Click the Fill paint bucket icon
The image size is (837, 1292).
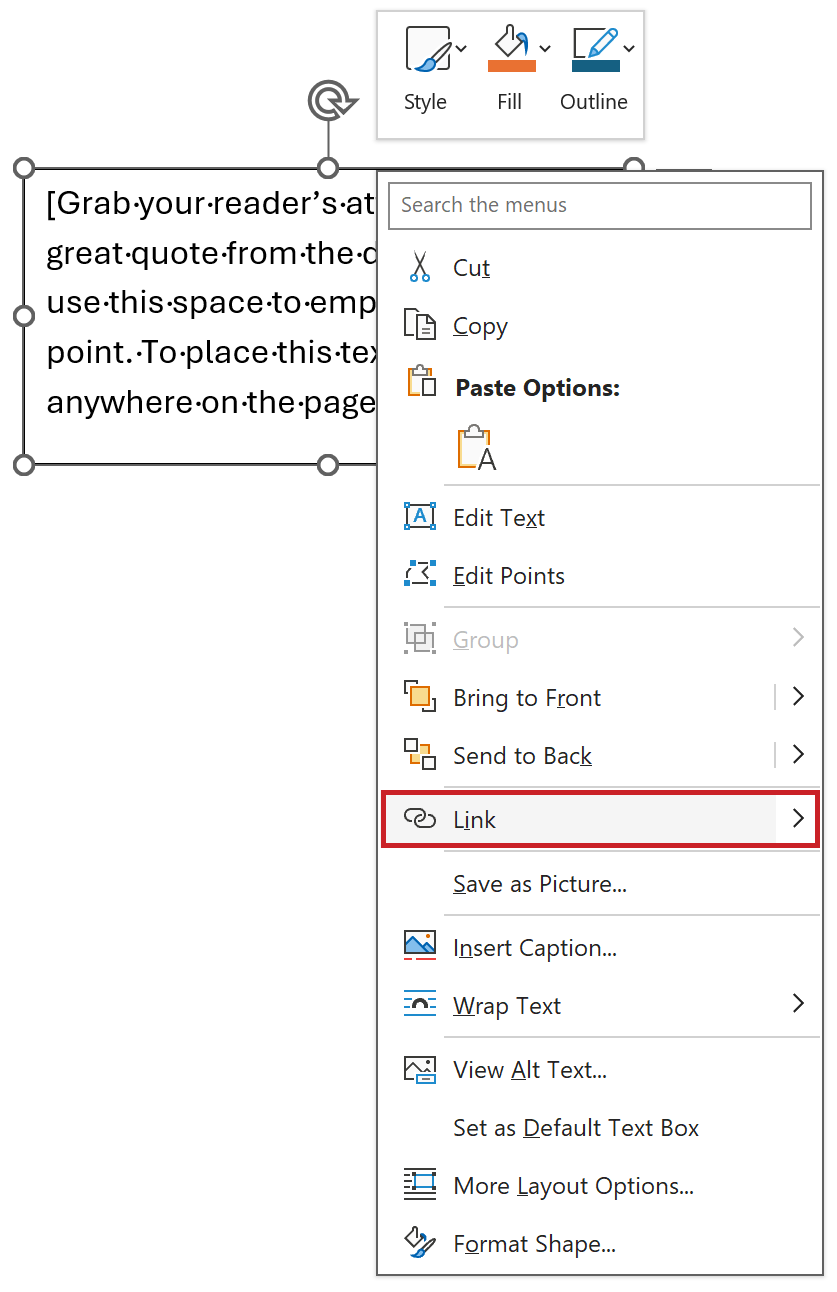point(511,43)
